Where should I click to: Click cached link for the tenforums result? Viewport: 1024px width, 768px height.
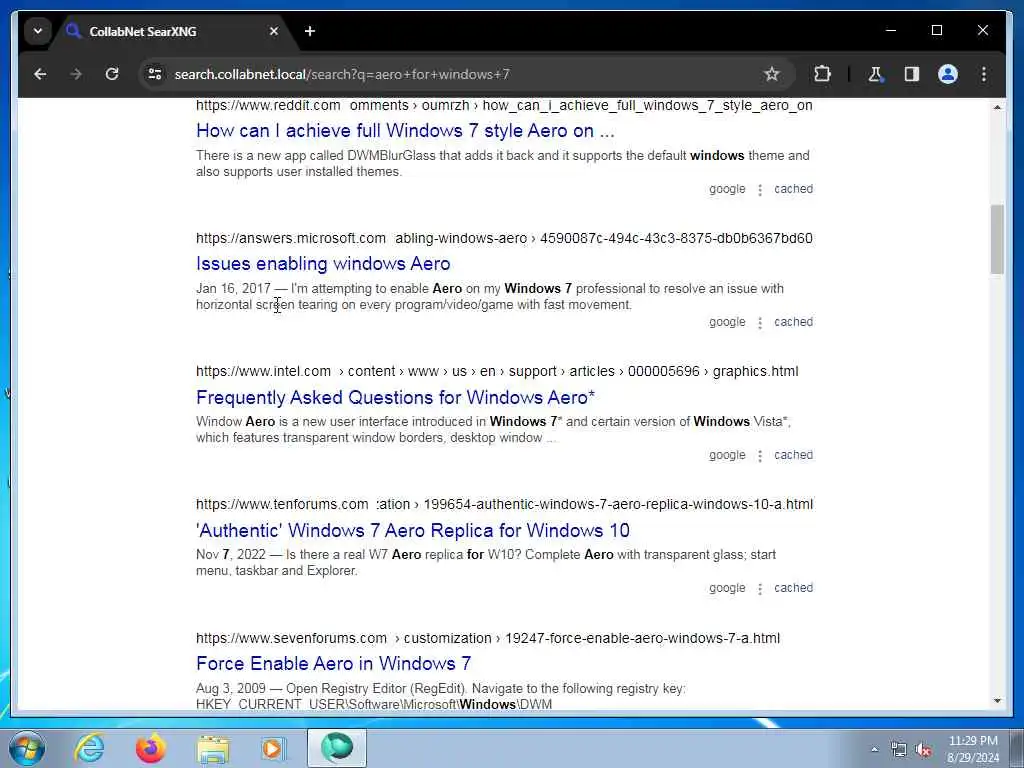tap(793, 588)
